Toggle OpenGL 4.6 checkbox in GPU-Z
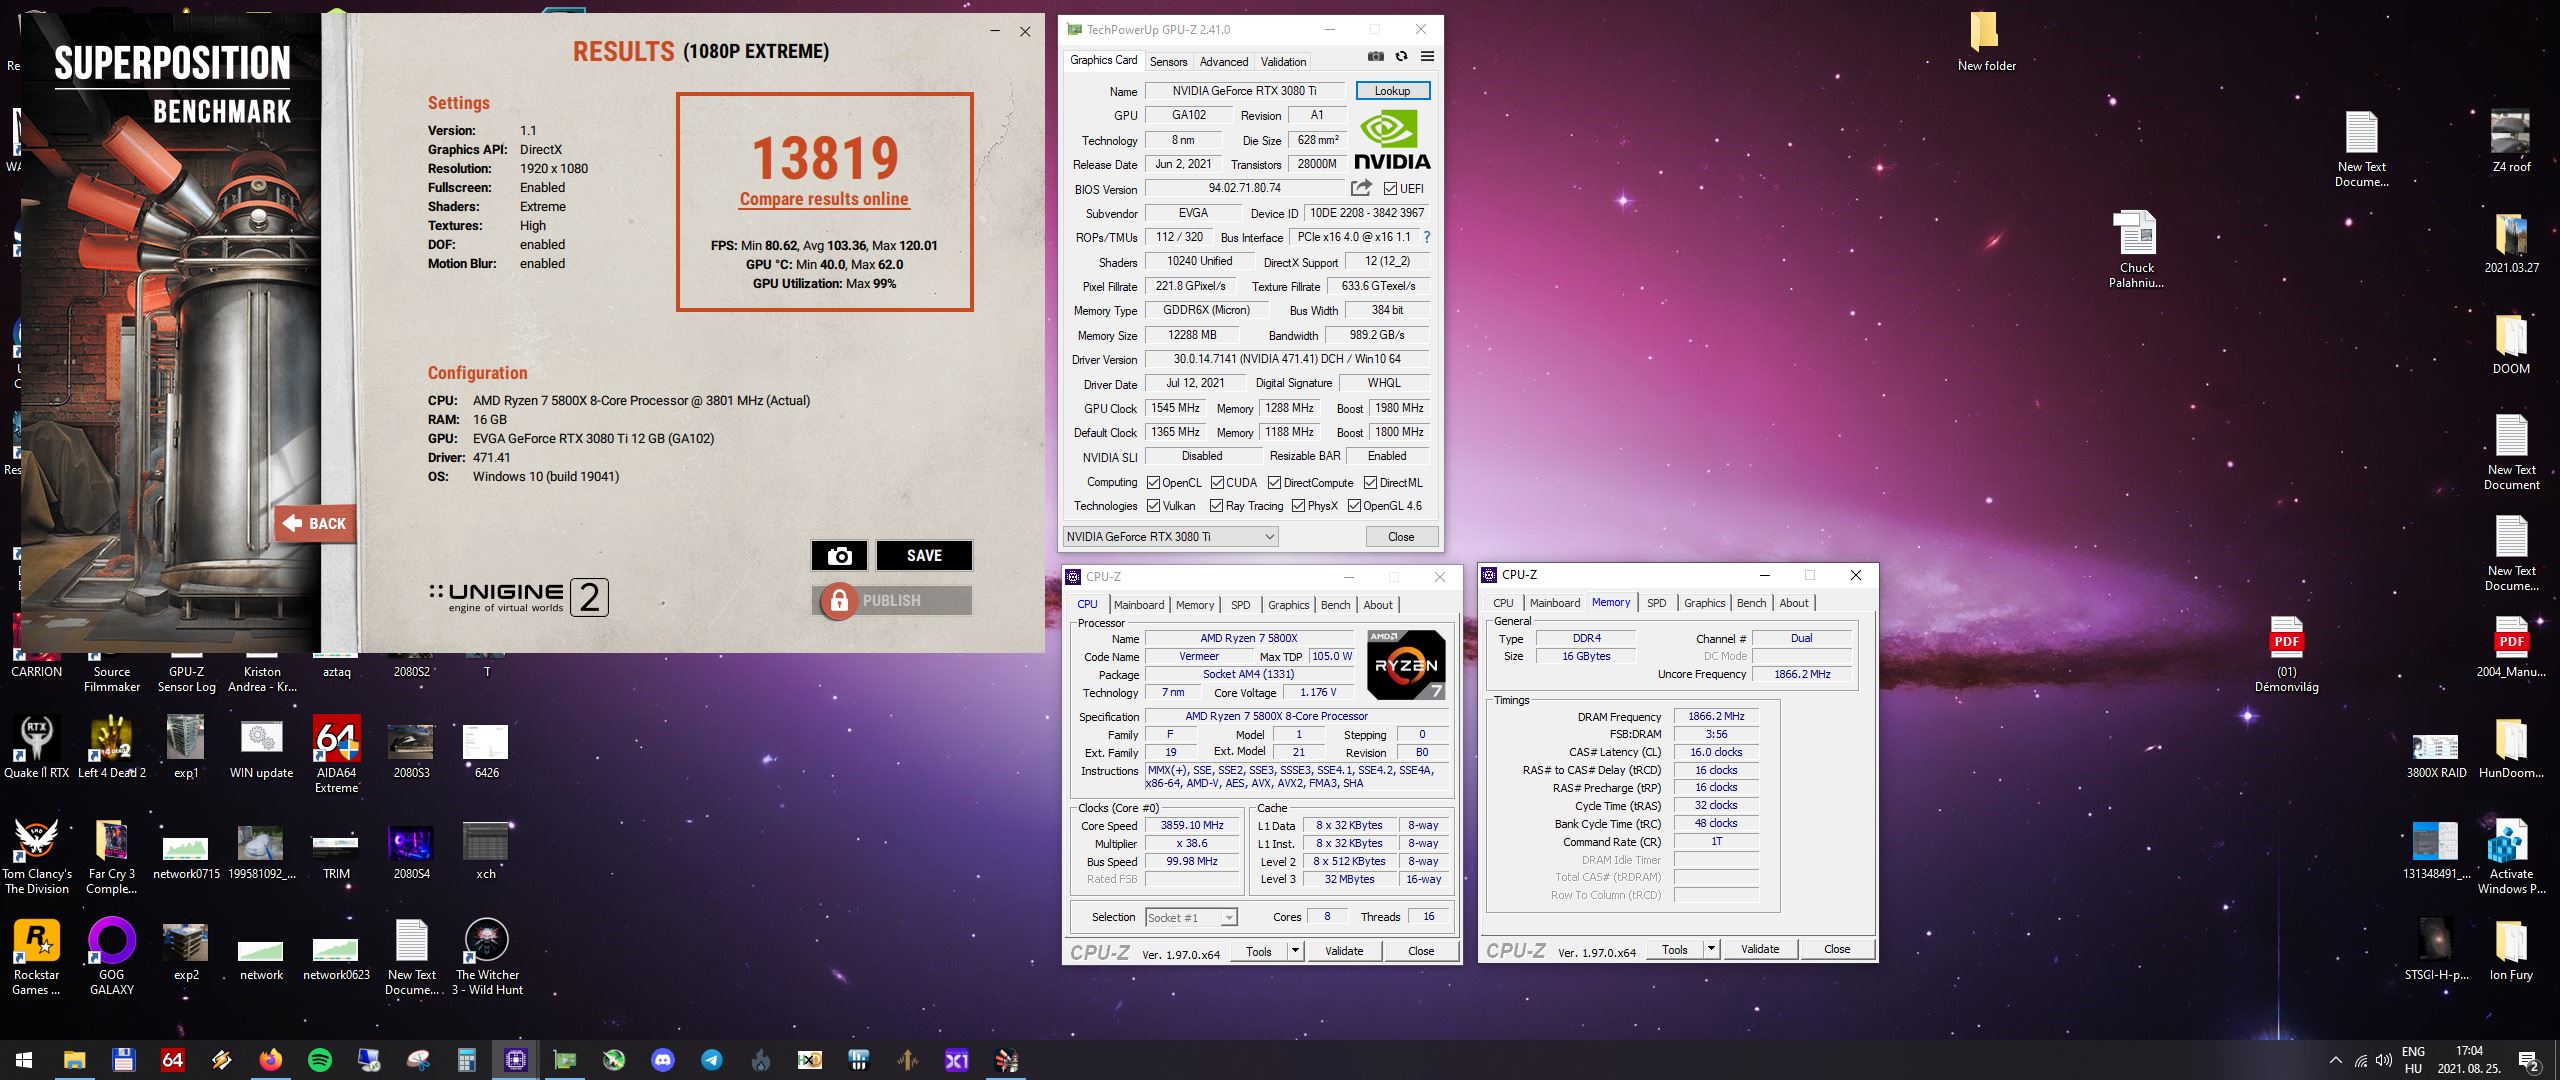2560x1080 pixels. pyautogui.click(x=1354, y=506)
